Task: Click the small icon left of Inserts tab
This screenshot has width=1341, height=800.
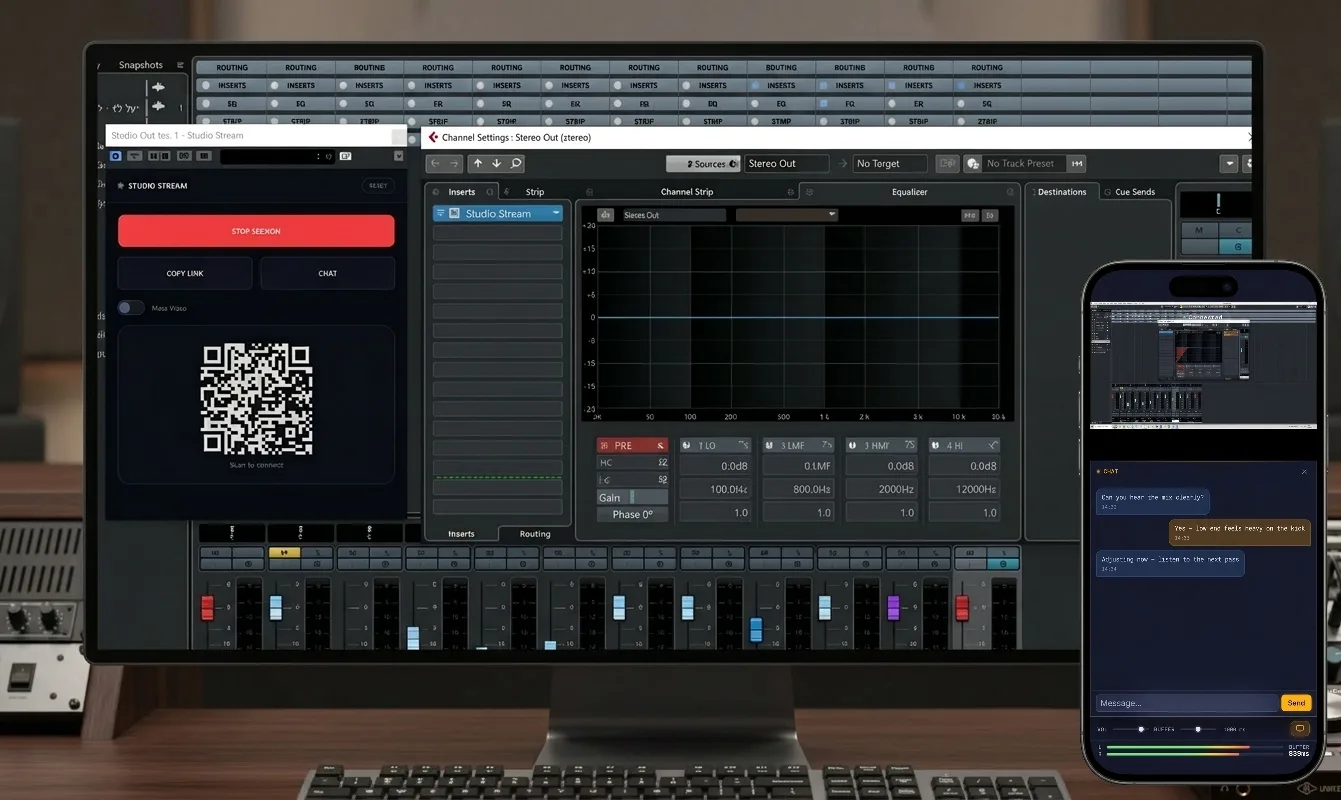Action: pyautogui.click(x=435, y=192)
